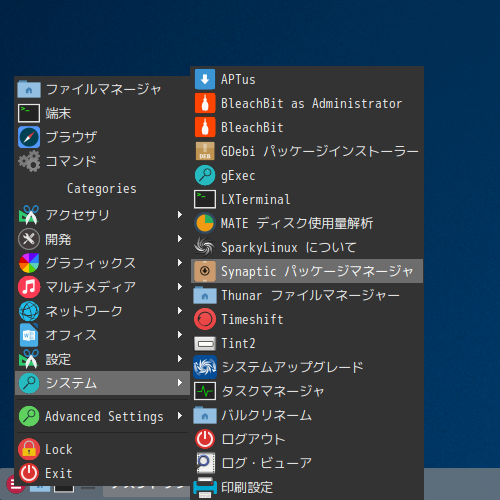Viewport: 500px width, 500px height.
Task: Expand the システム submenu arrow
Action: pyautogui.click(x=180, y=383)
